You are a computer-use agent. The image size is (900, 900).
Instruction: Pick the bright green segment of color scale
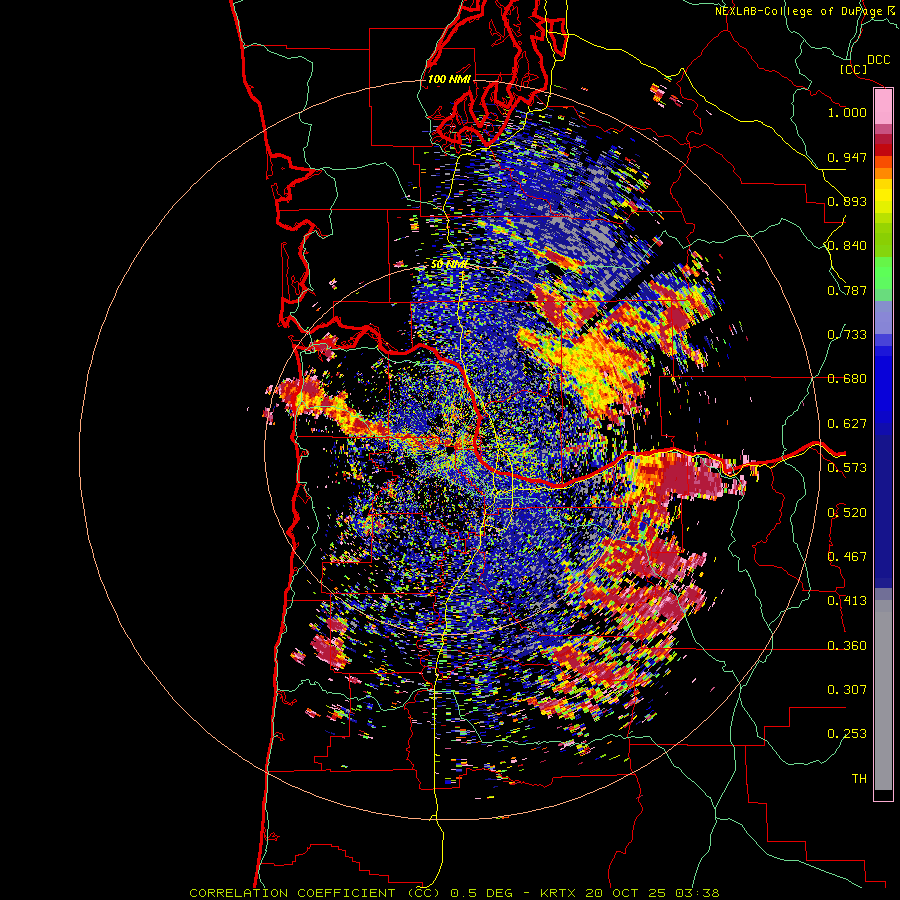883,272
